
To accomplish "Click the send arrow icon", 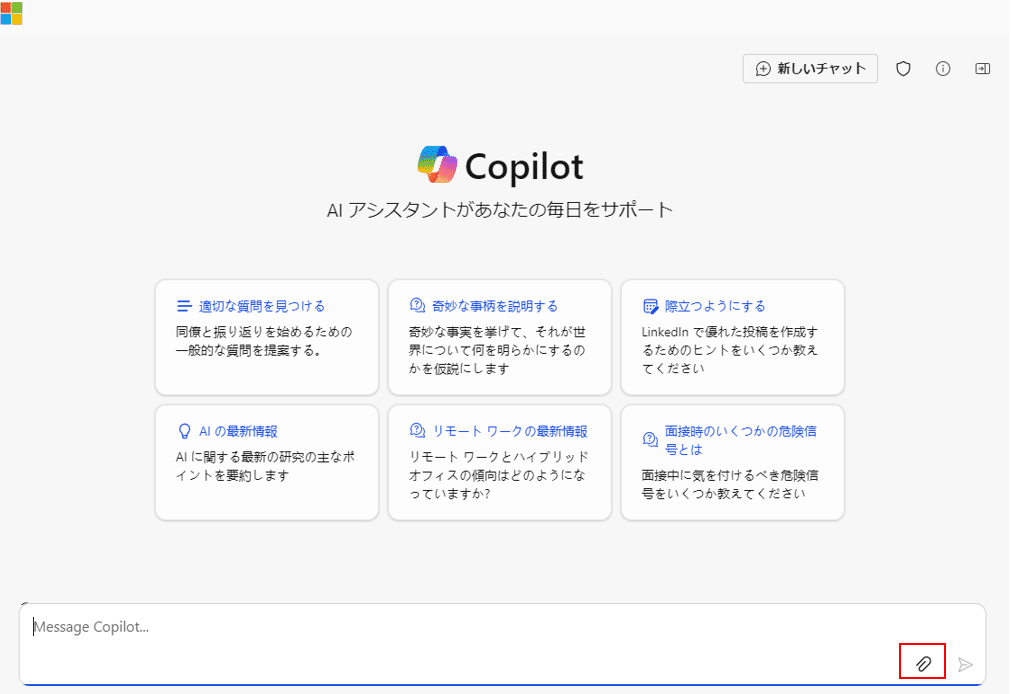I will pos(965,664).
